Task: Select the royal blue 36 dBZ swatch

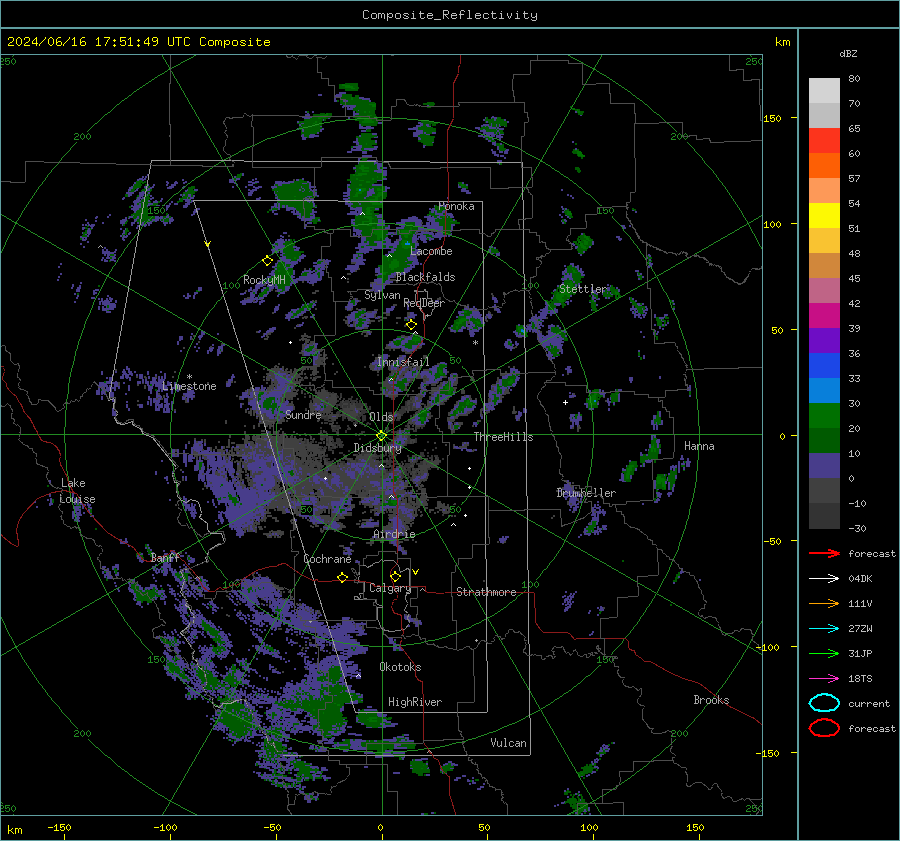Action: click(x=824, y=366)
